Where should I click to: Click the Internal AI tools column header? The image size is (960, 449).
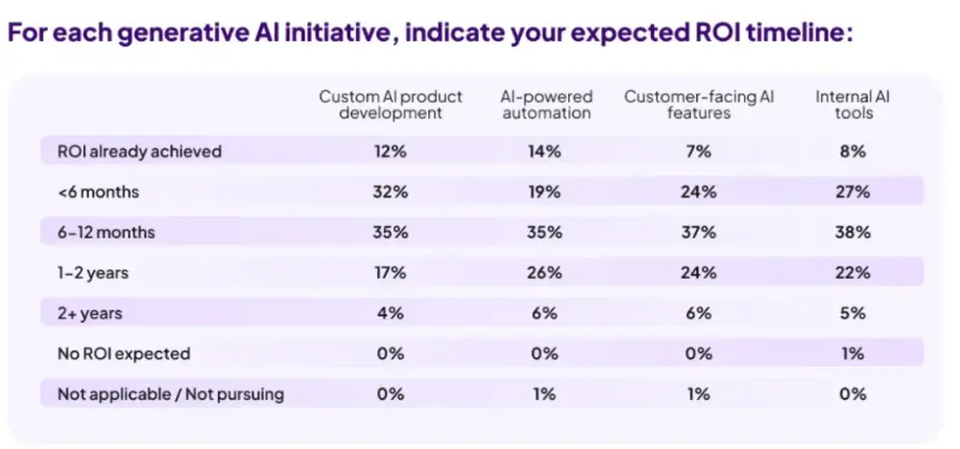[852, 105]
